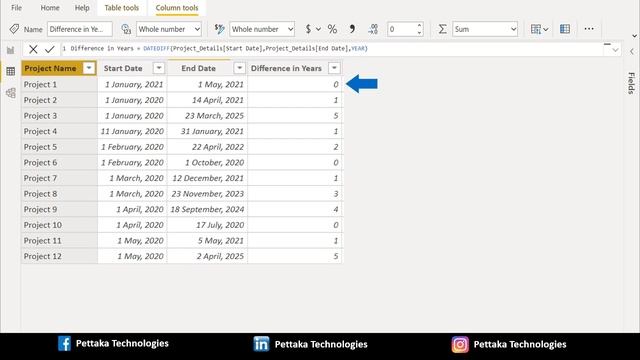Select the Project 3 cell

(x=59, y=116)
